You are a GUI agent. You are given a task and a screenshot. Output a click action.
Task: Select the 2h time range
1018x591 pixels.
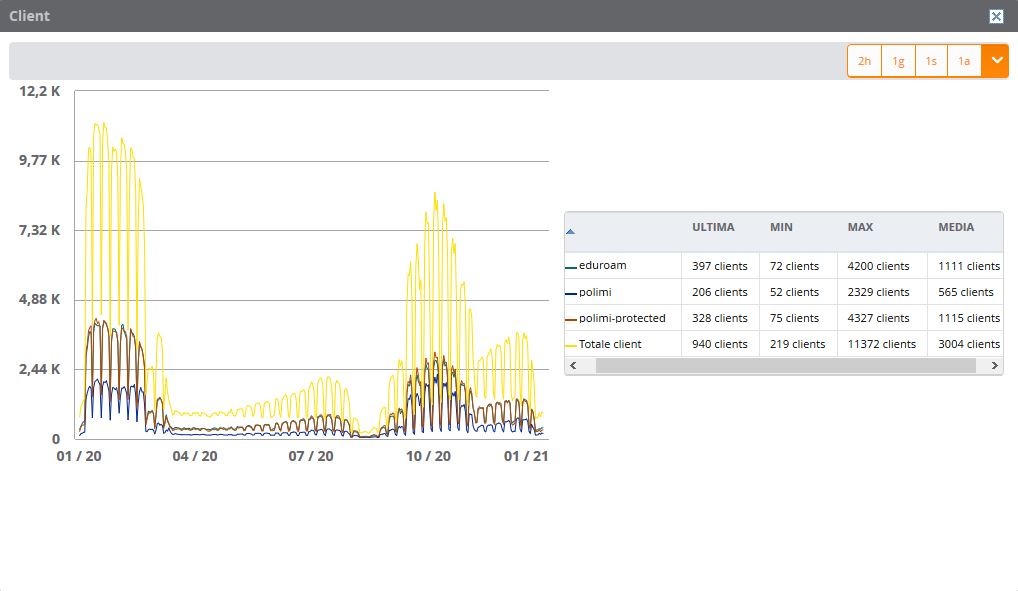coord(864,61)
